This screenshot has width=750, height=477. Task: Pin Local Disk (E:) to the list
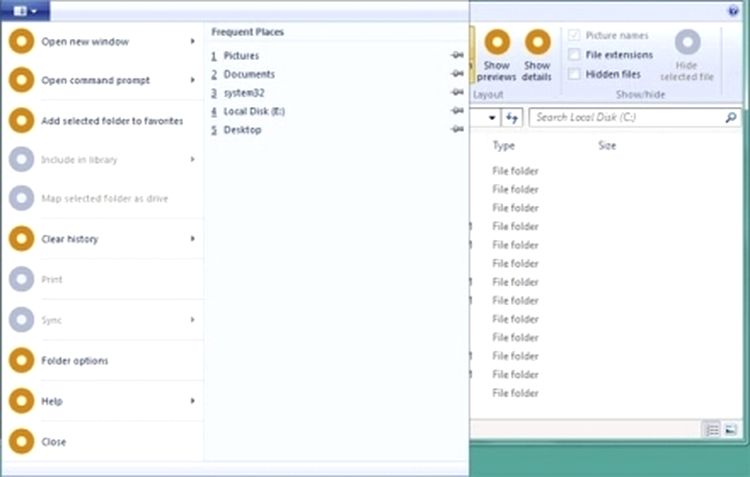point(457,111)
